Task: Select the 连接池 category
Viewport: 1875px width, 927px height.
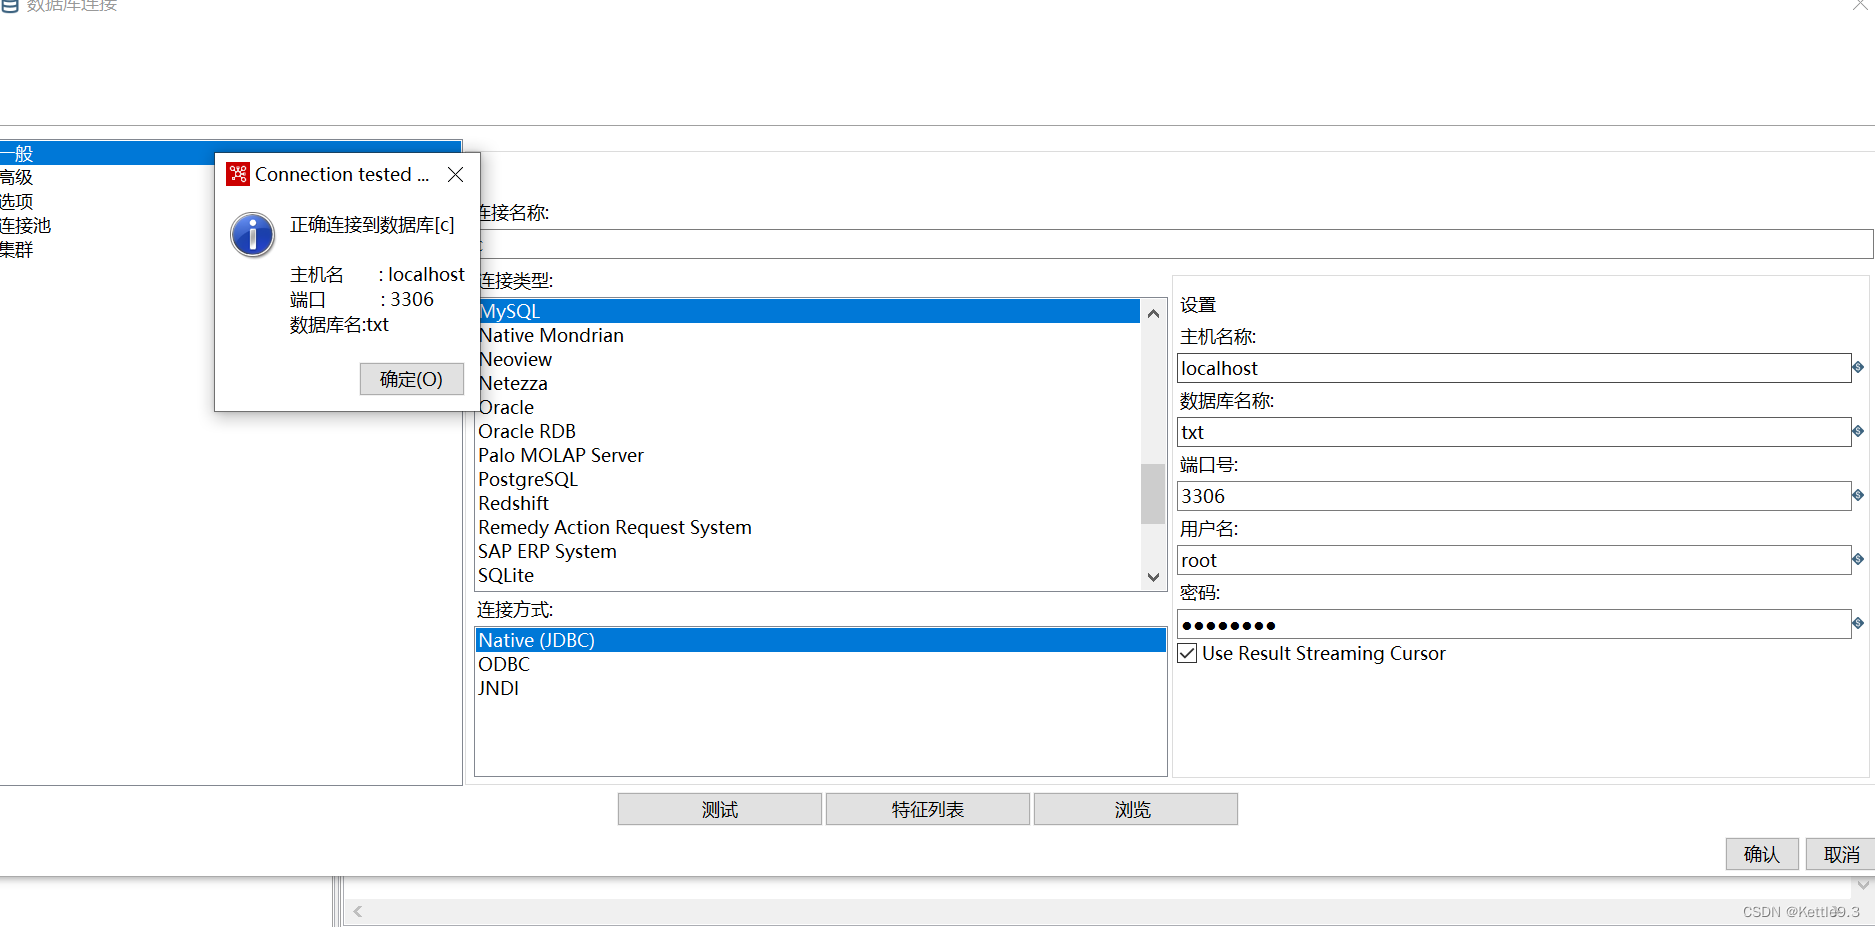Action: 25,225
